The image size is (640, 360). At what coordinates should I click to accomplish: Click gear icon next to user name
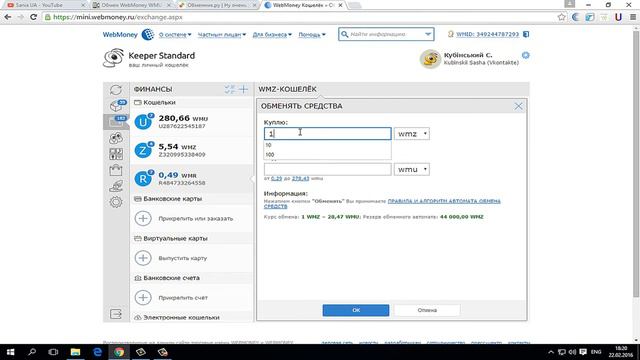(x=526, y=55)
